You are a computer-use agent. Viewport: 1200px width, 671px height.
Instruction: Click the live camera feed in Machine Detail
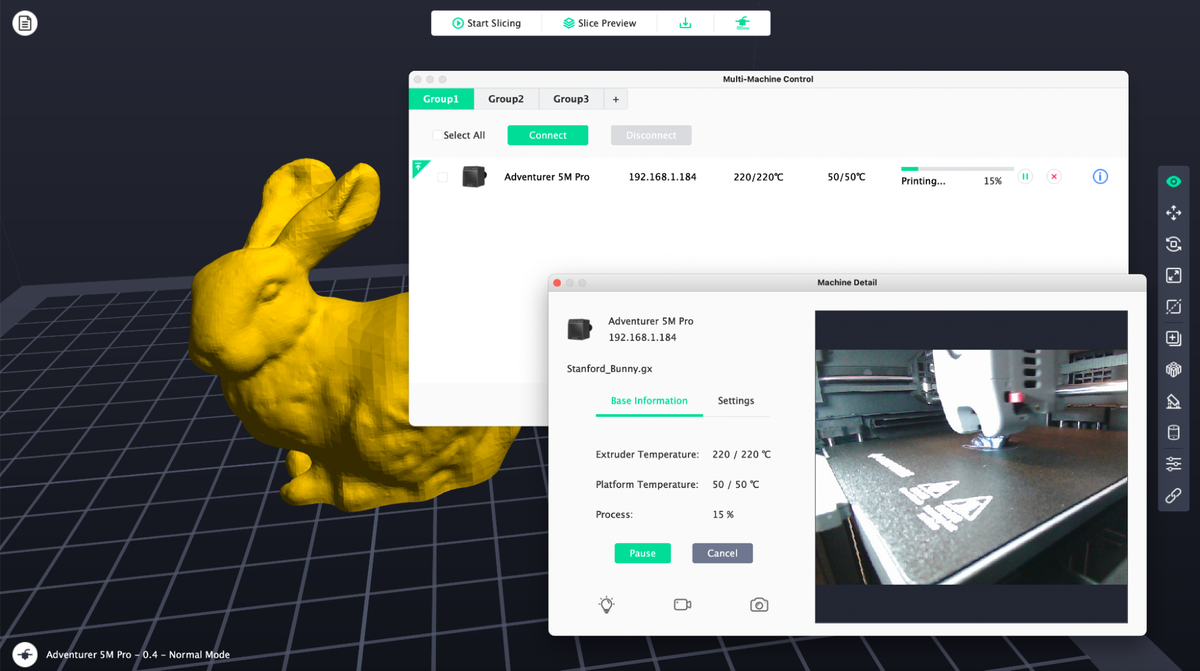(x=971, y=466)
